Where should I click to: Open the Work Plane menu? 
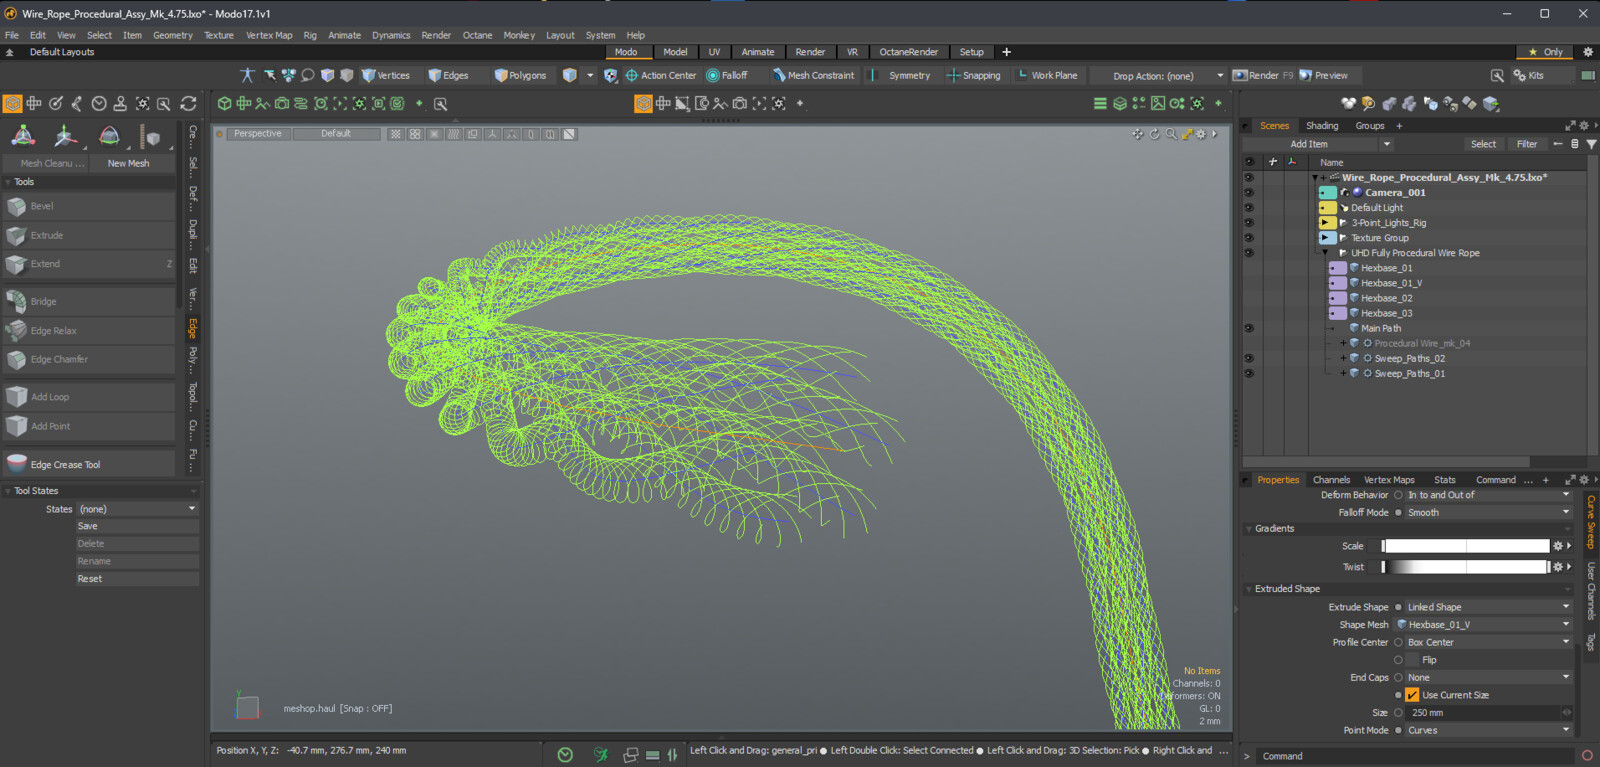1047,75
